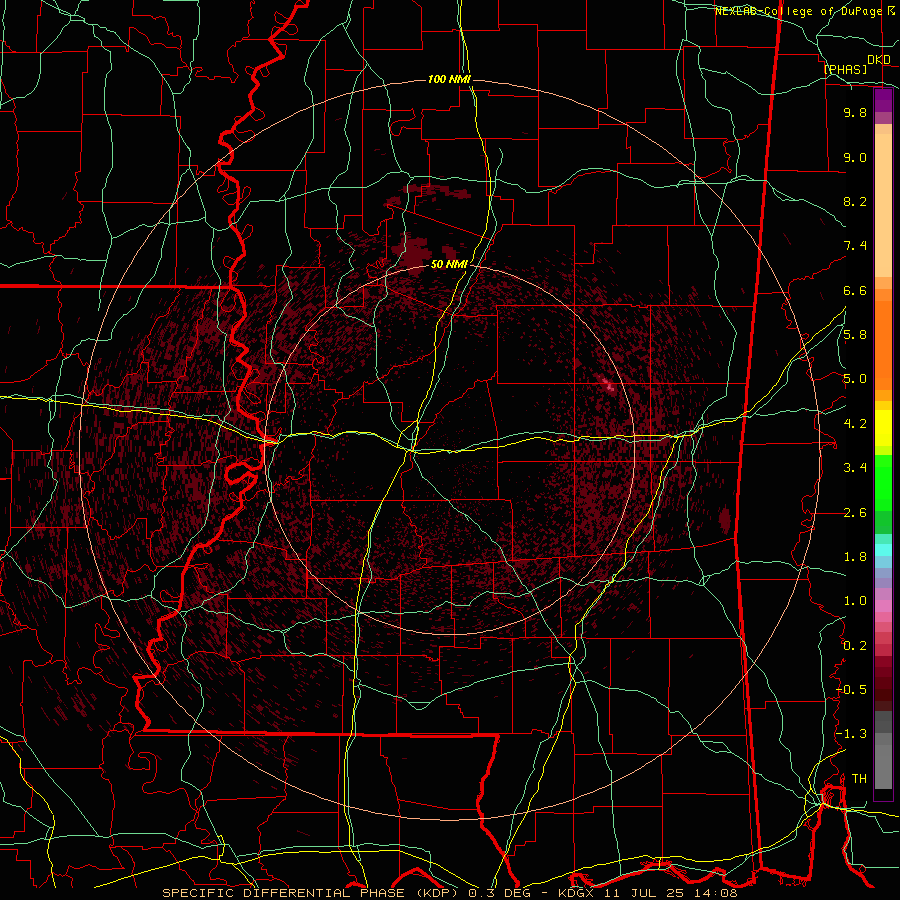Pick the purple segment atop the color bar

point(883,100)
